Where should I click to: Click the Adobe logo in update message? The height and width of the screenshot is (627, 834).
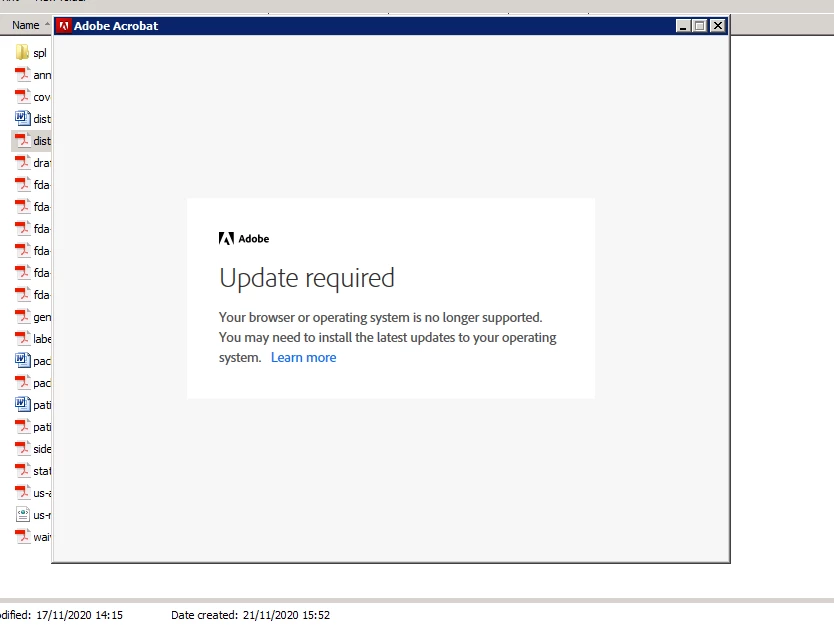point(244,239)
